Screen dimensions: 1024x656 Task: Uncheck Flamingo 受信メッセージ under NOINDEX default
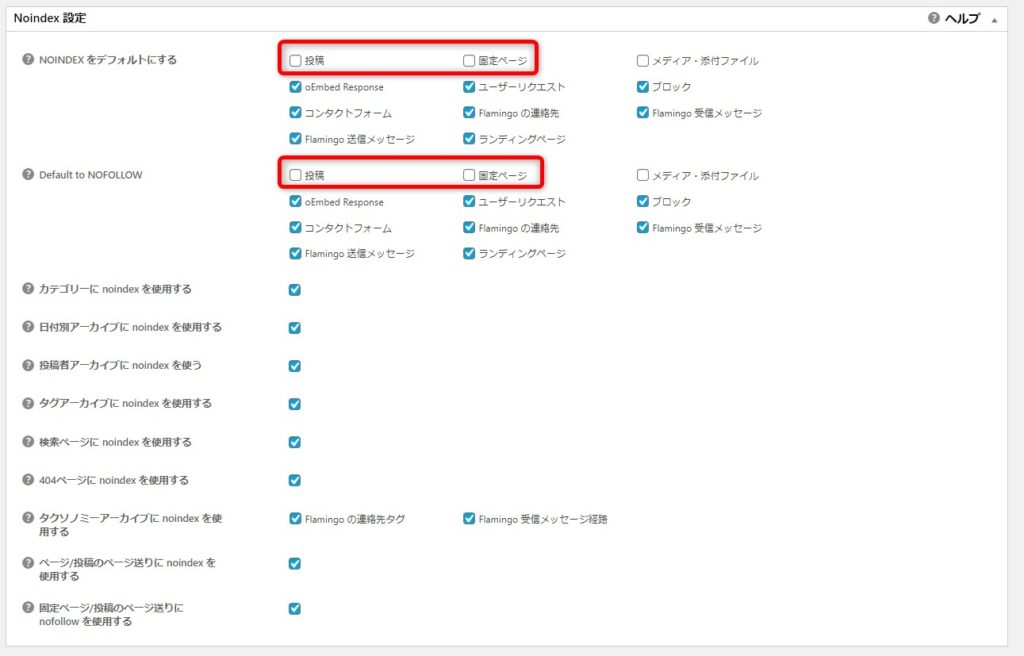[x=643, y=112]
